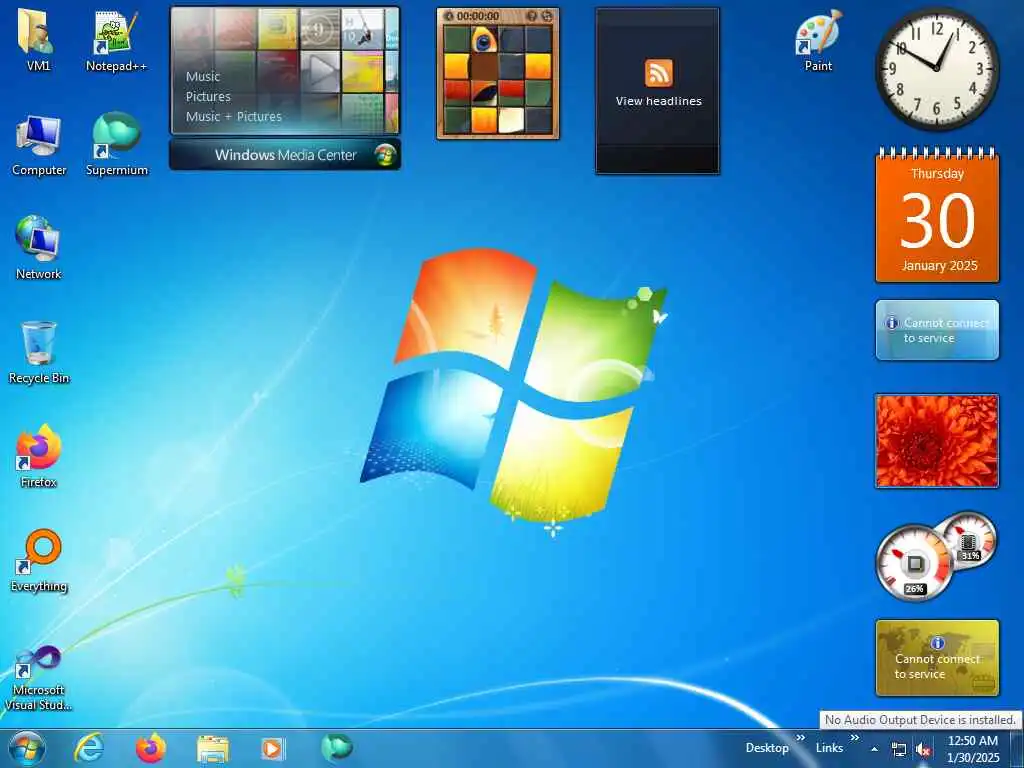Open Windows Media Player from the taskbar
This screenshot has height=768, width=1024.
tap(273, 749)
